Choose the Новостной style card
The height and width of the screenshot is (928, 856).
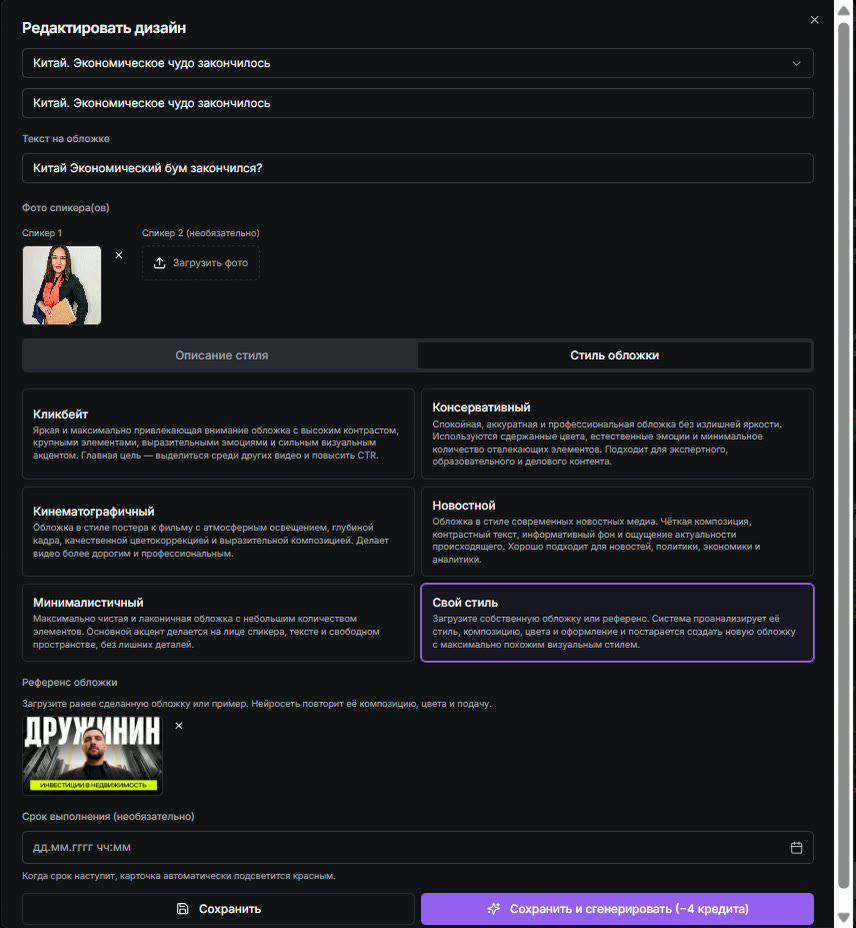(617, 531)
